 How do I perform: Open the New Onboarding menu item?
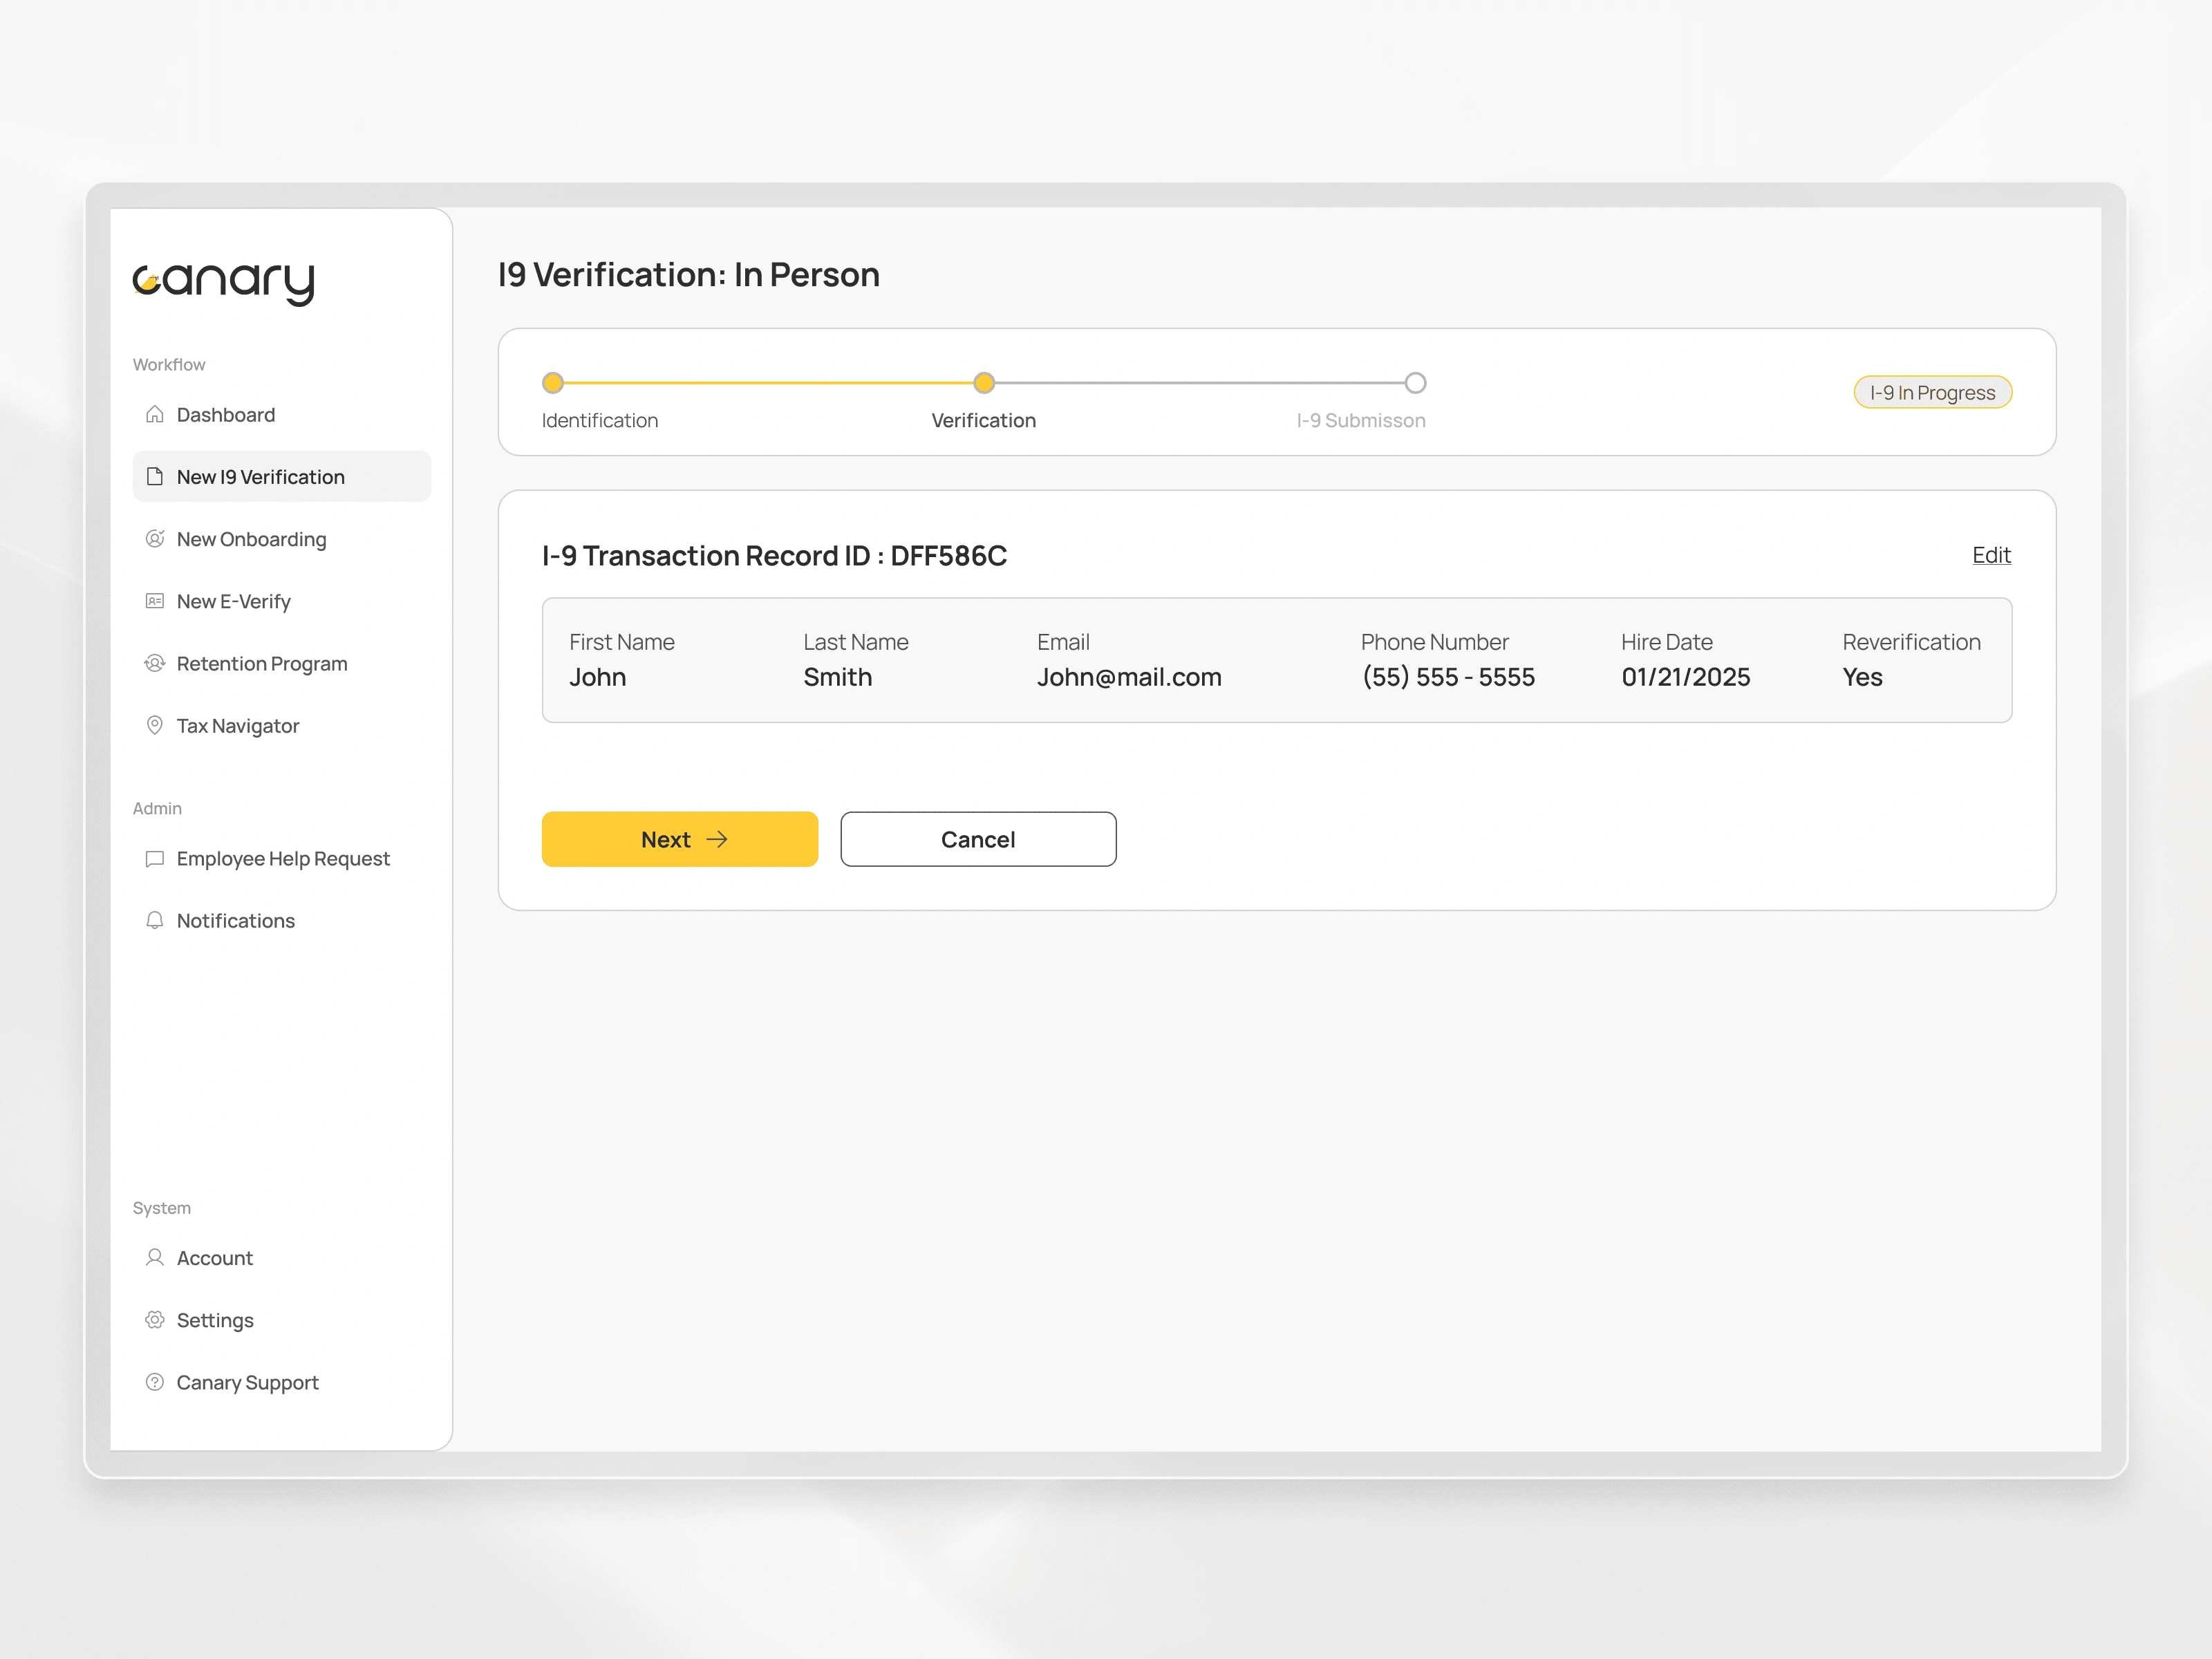pyautogui.click(x=251, y=539)
